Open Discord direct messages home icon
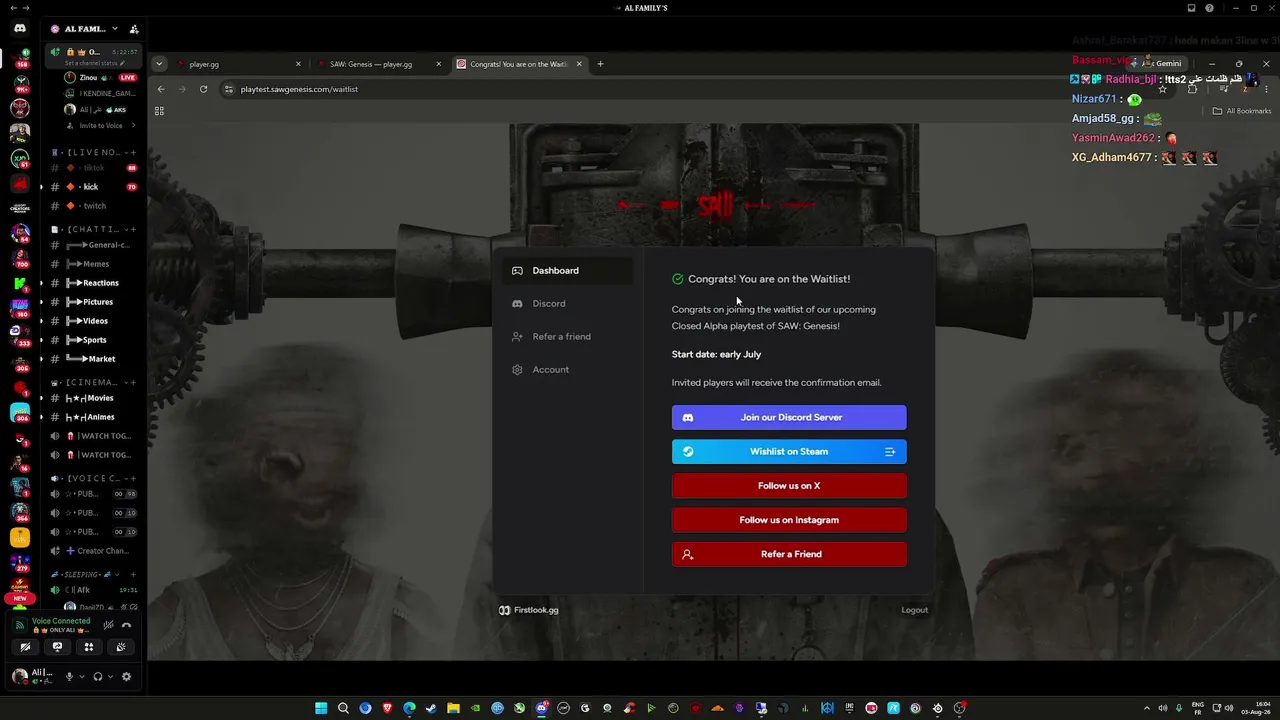 click(x=20, y=29)
